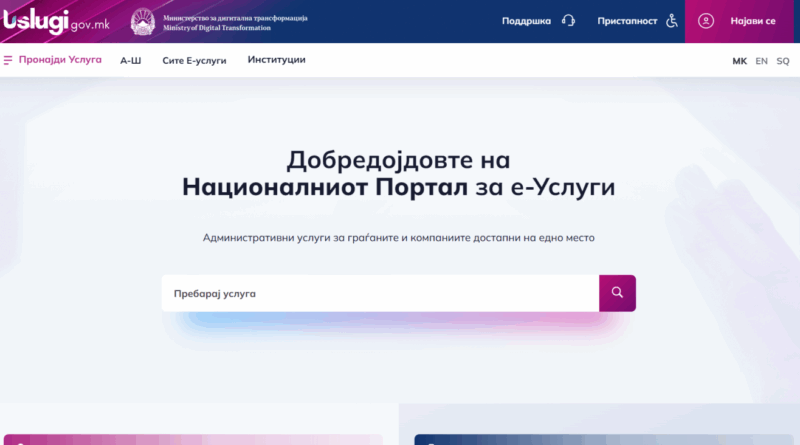This screenshot has width=800, height=445.
Task: Click the Ministry of Digital Transformation emblem
Action: pos(143,21)
